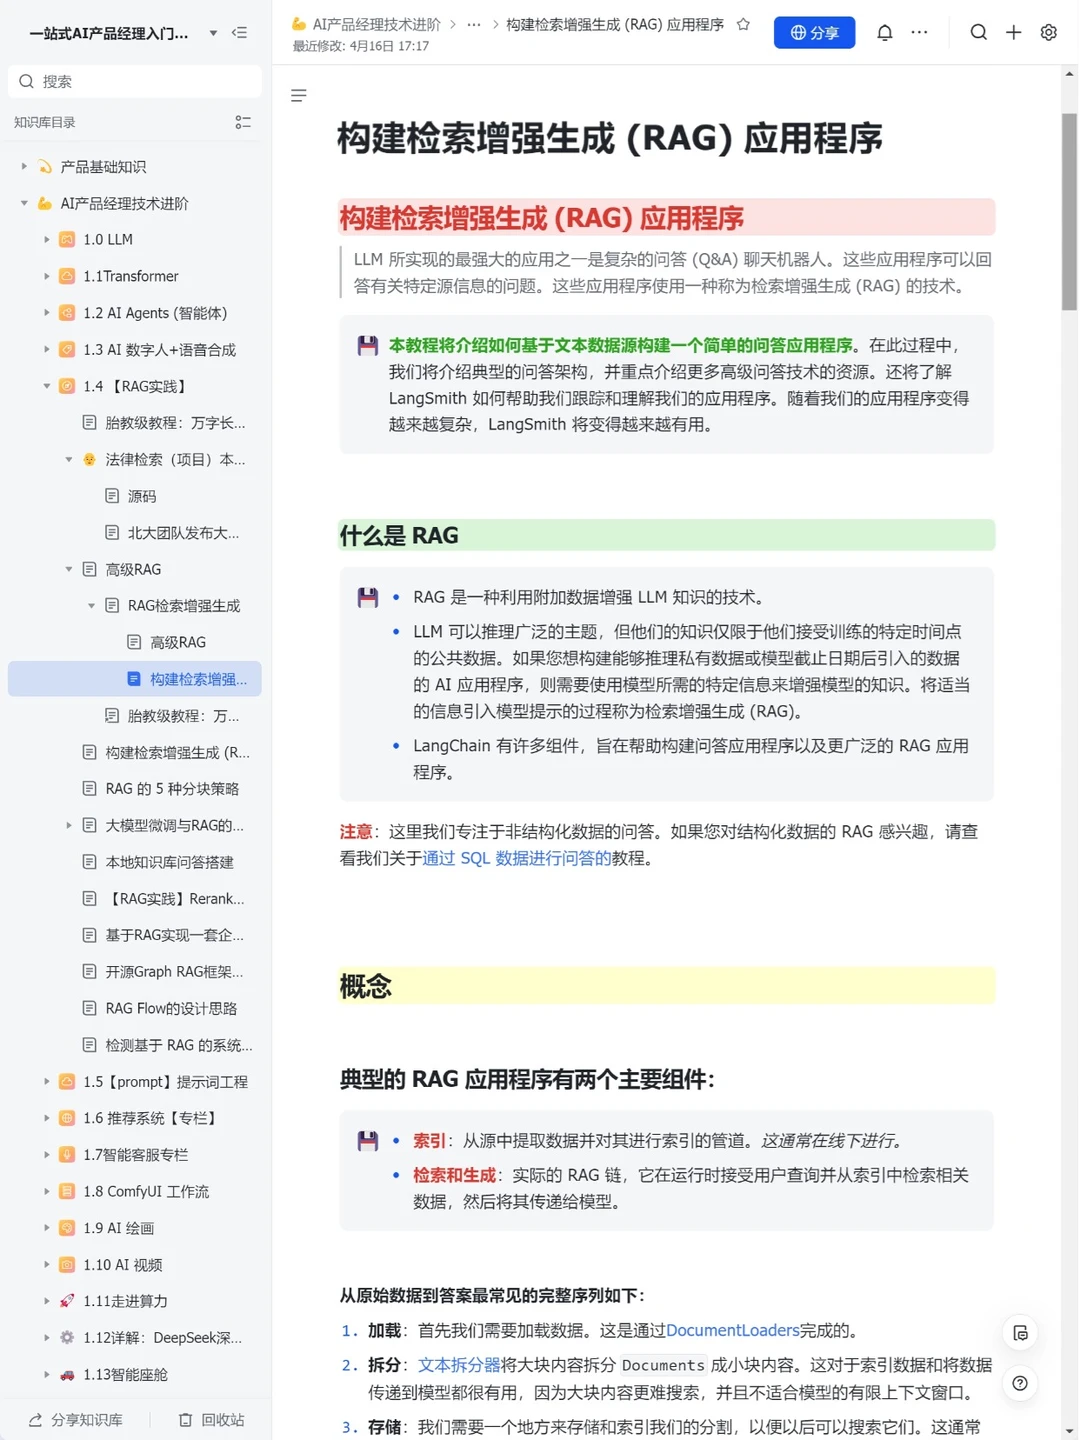Click the 1.6 推荐系统【专栏】folder icon

[67, 1118]
